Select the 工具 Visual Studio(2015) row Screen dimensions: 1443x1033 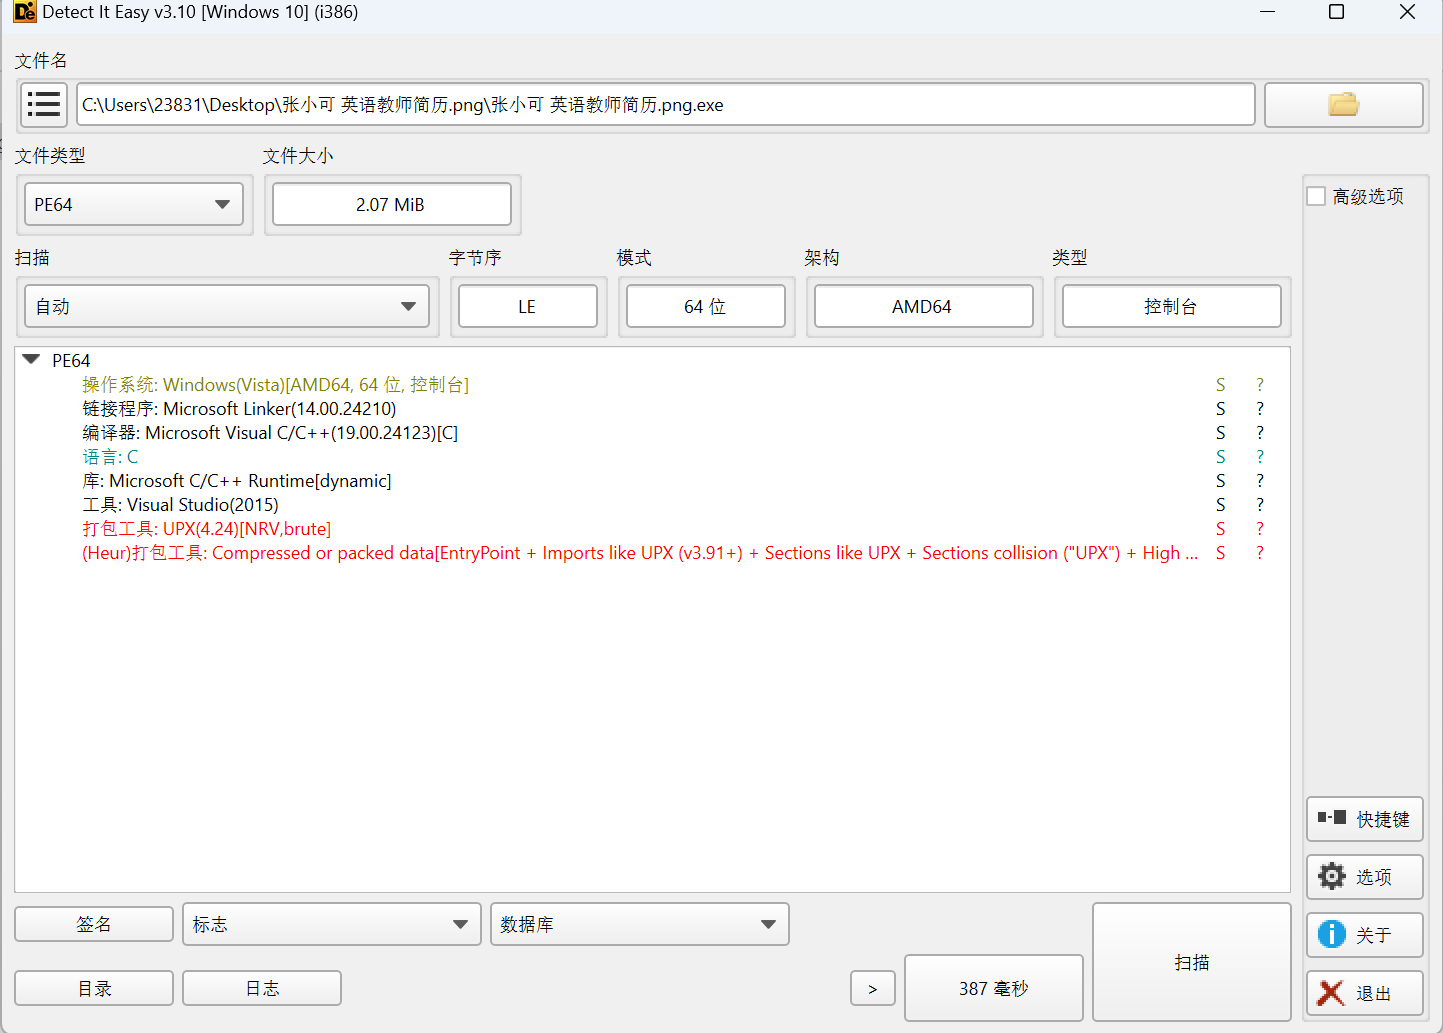point(652,505)
